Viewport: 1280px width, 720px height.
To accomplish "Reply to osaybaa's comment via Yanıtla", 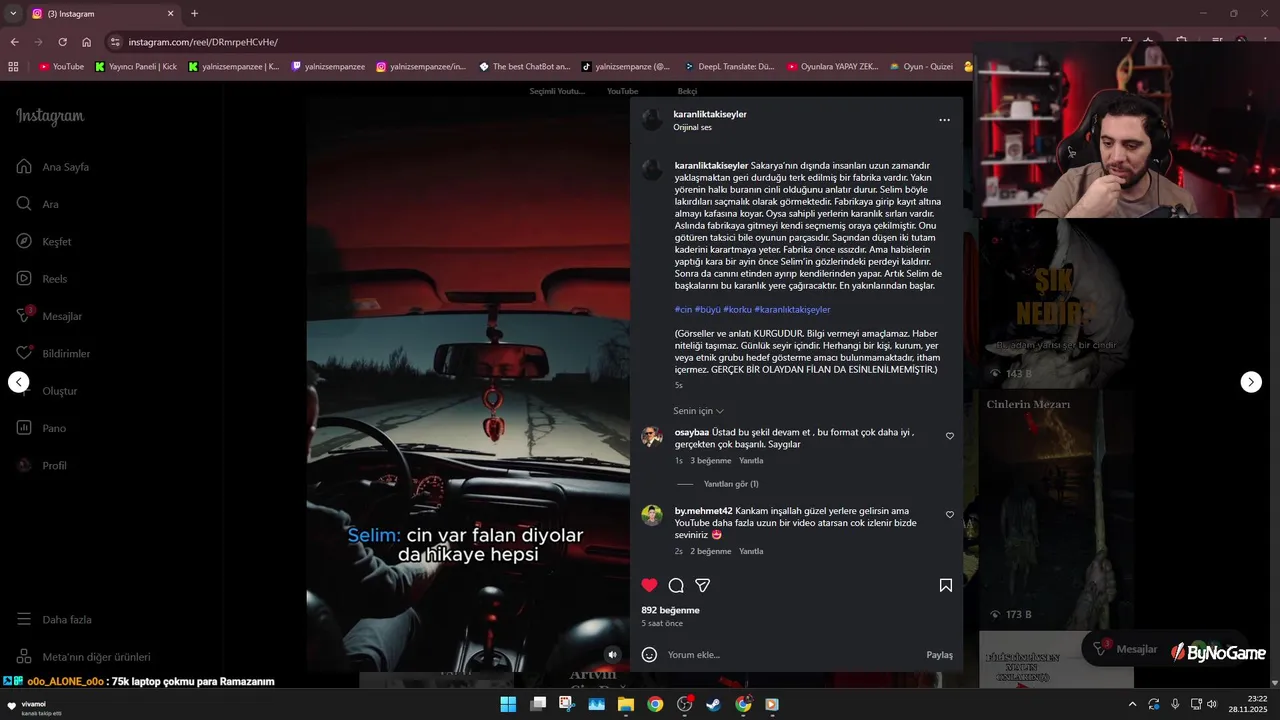I will (x=751, y=461).
